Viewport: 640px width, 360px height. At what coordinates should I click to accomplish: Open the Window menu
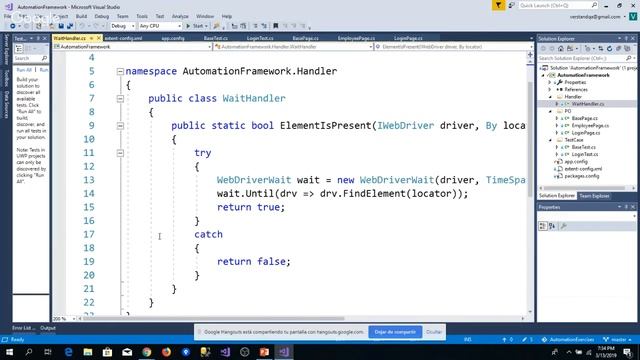pyautogui.click(x=205, y=16)
